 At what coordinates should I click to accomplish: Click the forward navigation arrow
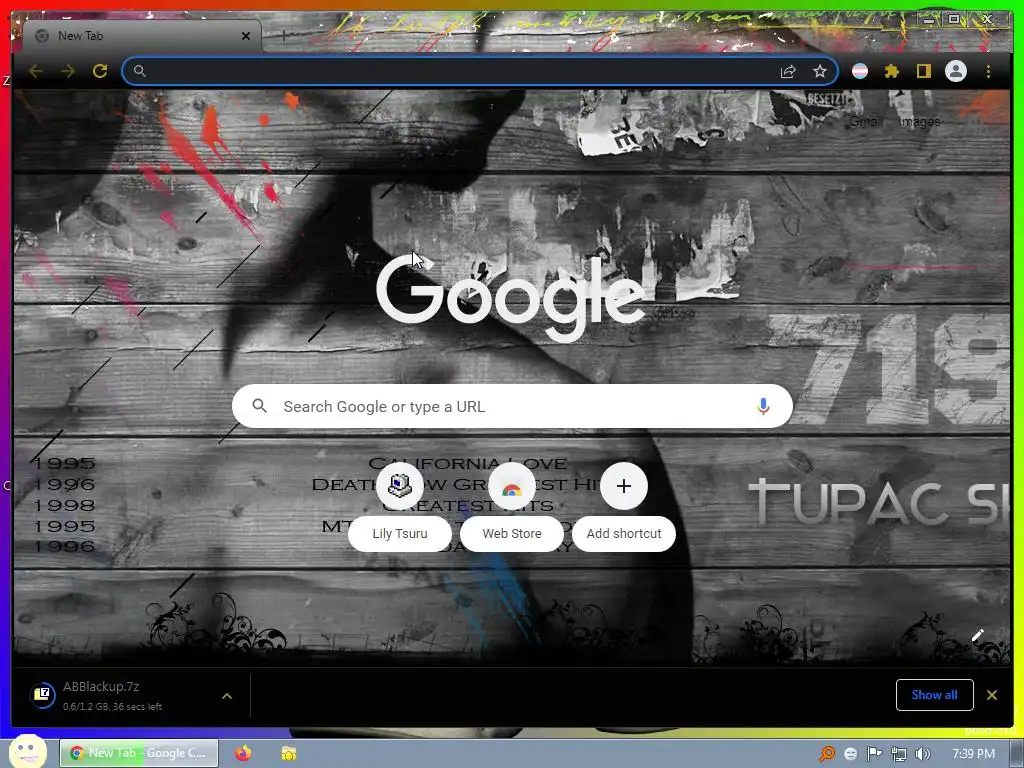pyautogui.click(x=68, y=71)
